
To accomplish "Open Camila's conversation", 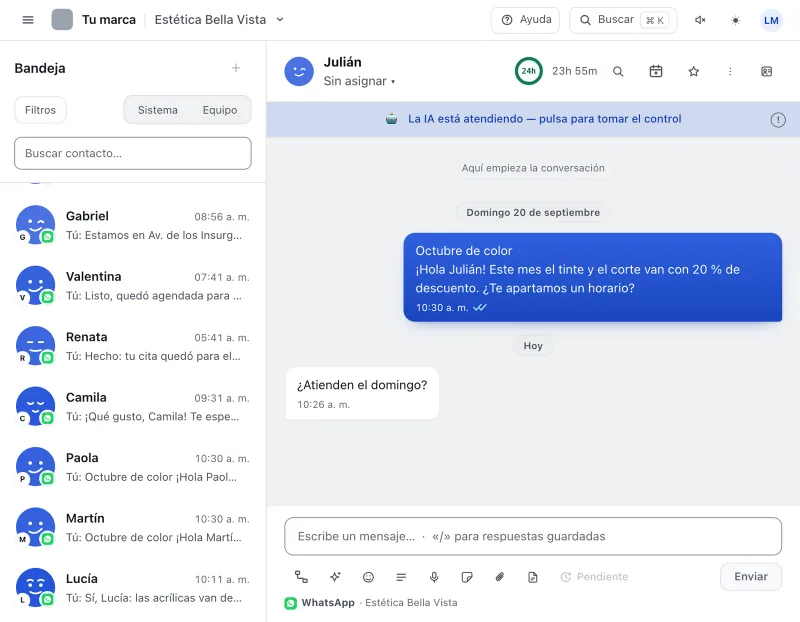I will (x=133, y=407).
